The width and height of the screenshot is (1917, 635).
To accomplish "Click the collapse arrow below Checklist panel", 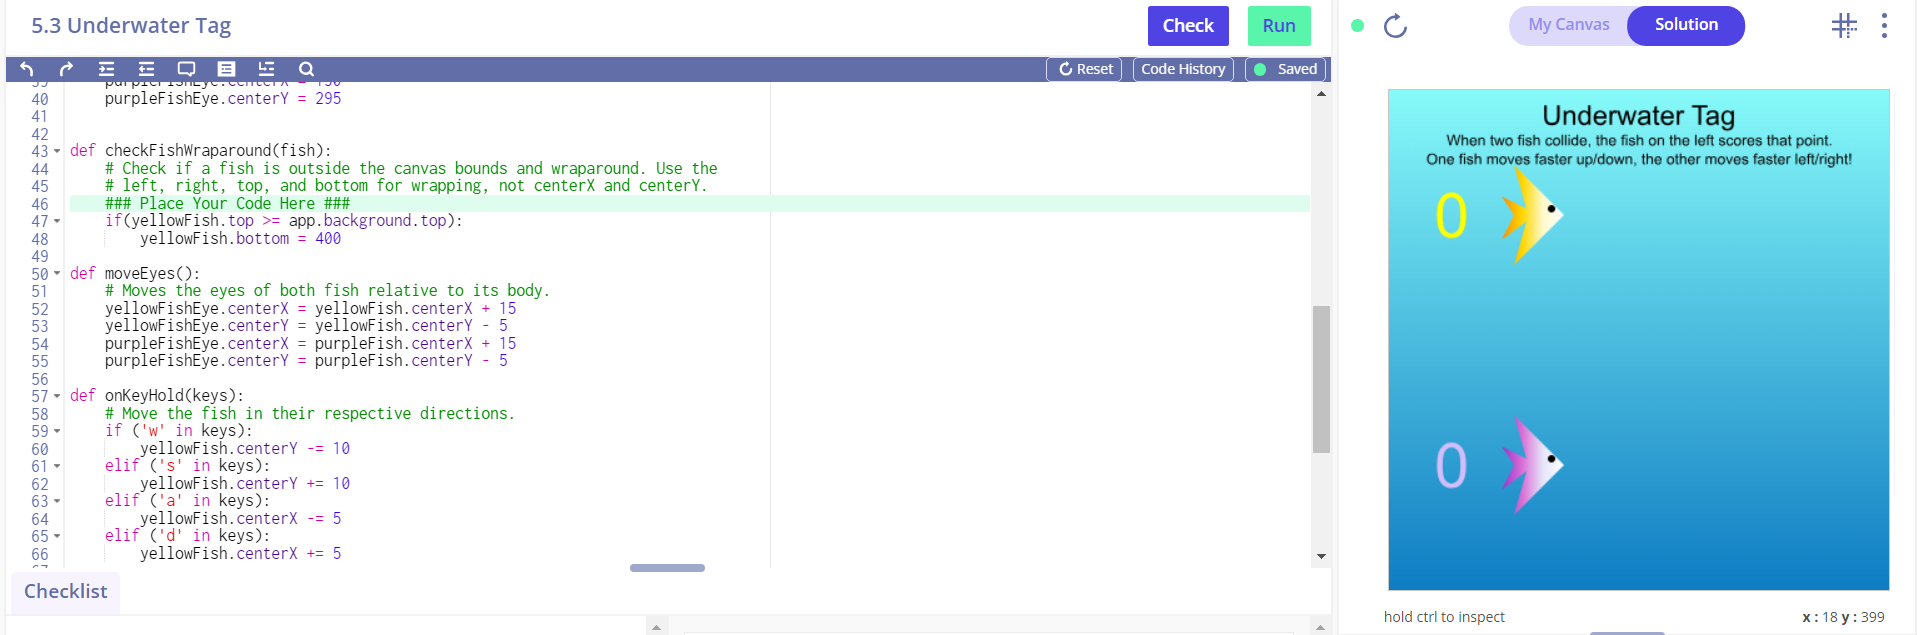I will coord(656,628).
